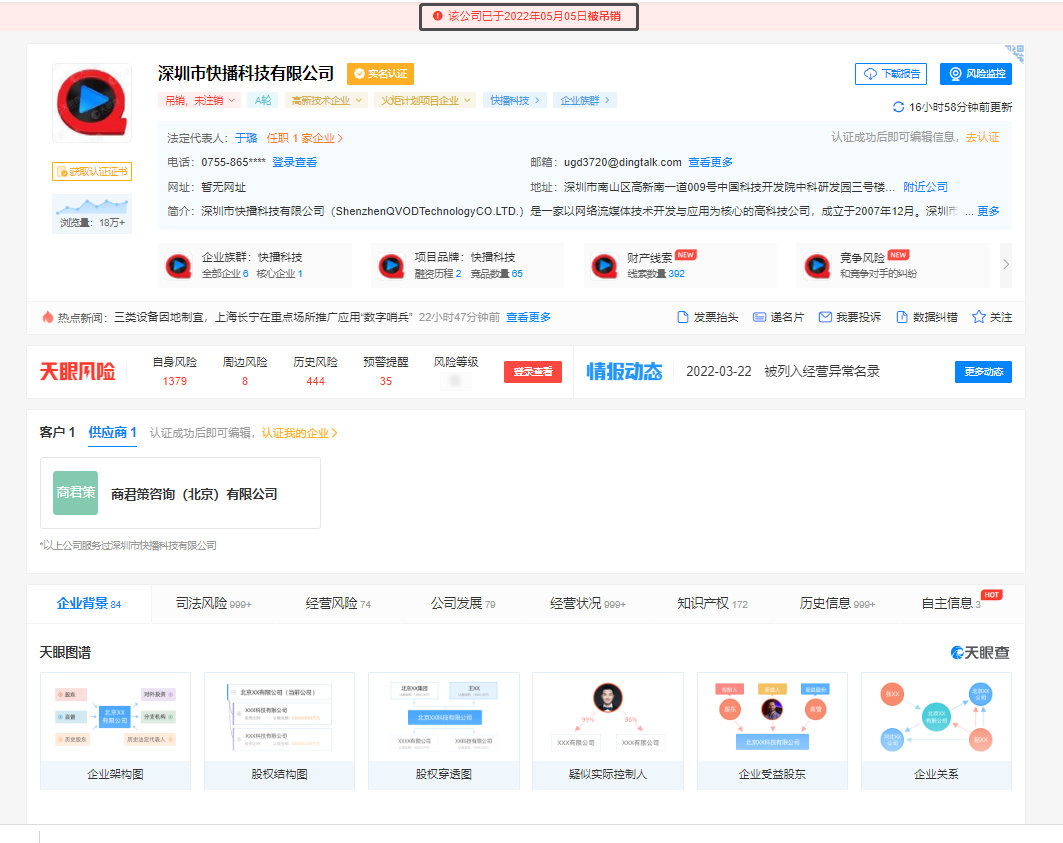The image size is (1063, 843).
Task: Click the 递名片 business card icon
Action: 759,317
